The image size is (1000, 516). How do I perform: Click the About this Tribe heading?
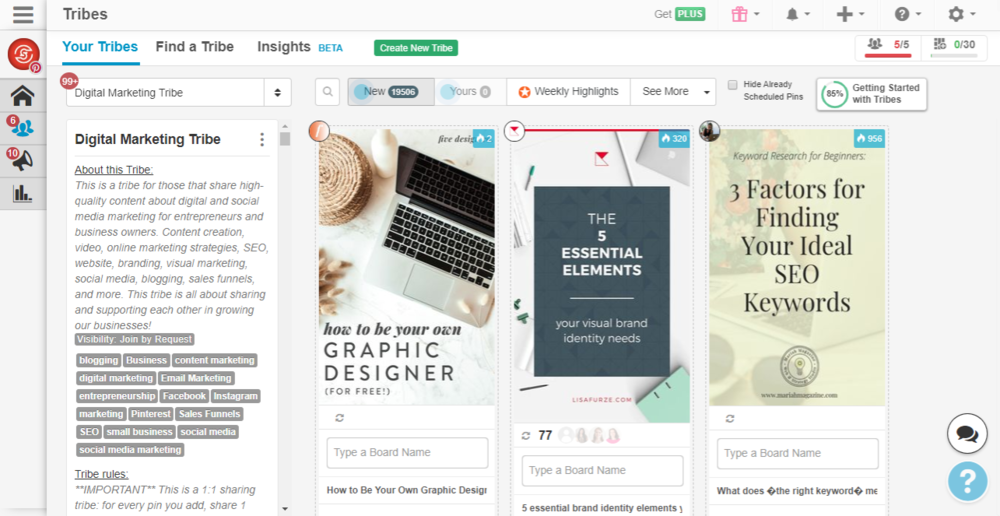pyautogui.click(x=114, y=170)
